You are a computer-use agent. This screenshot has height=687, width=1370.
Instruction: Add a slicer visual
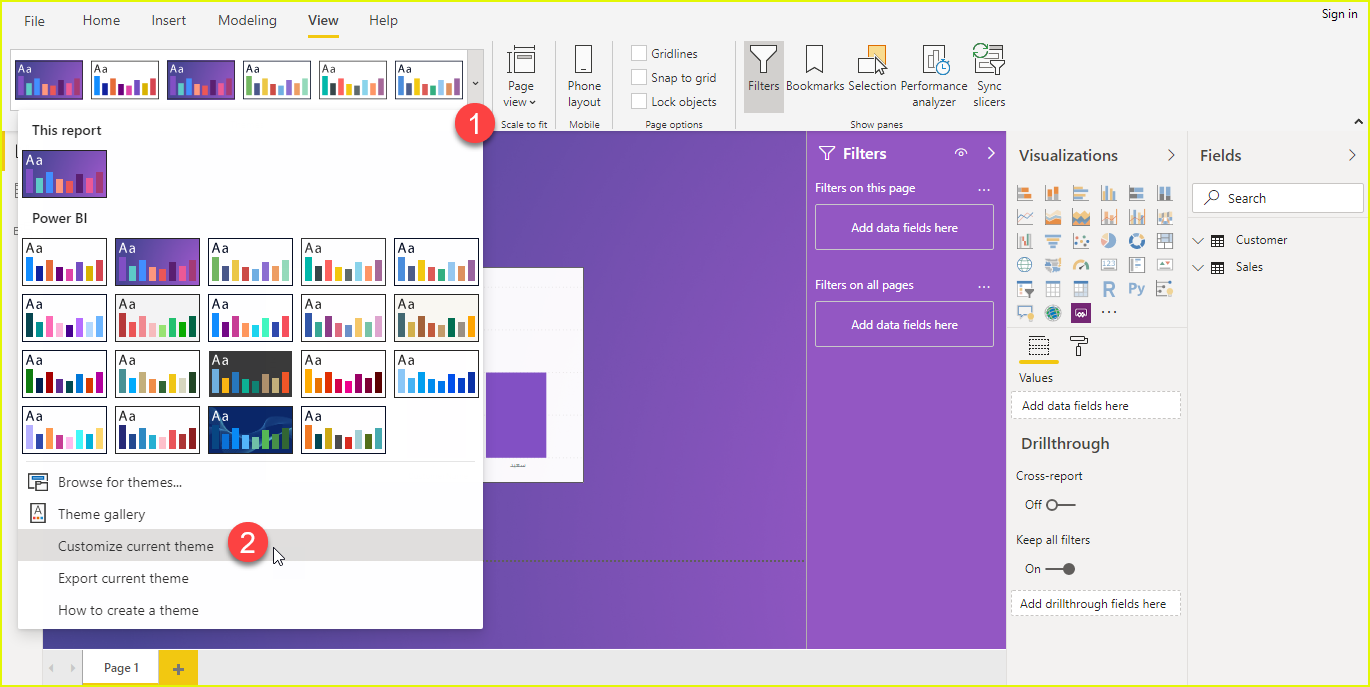point(1024,288)
